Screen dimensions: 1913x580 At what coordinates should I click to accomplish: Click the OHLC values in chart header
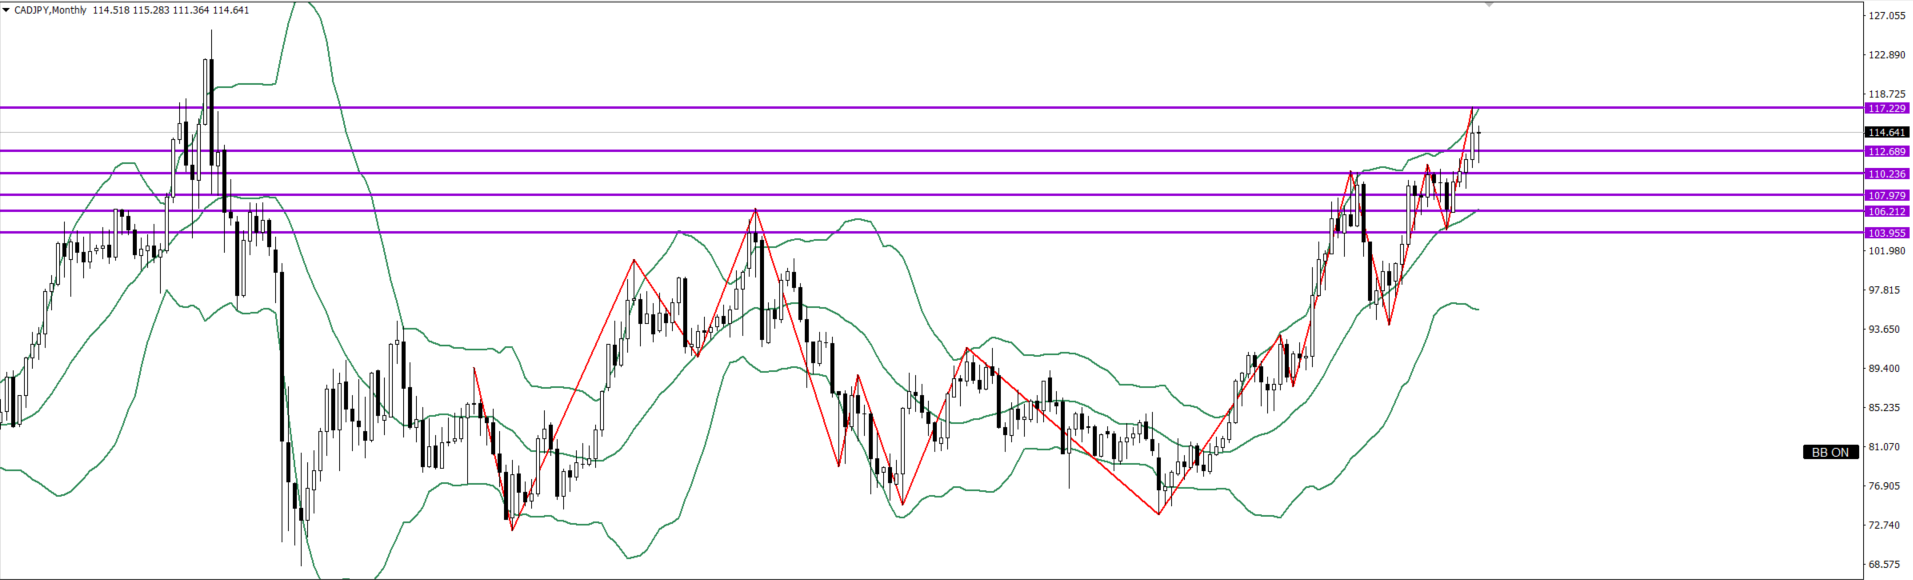[170, 10]
